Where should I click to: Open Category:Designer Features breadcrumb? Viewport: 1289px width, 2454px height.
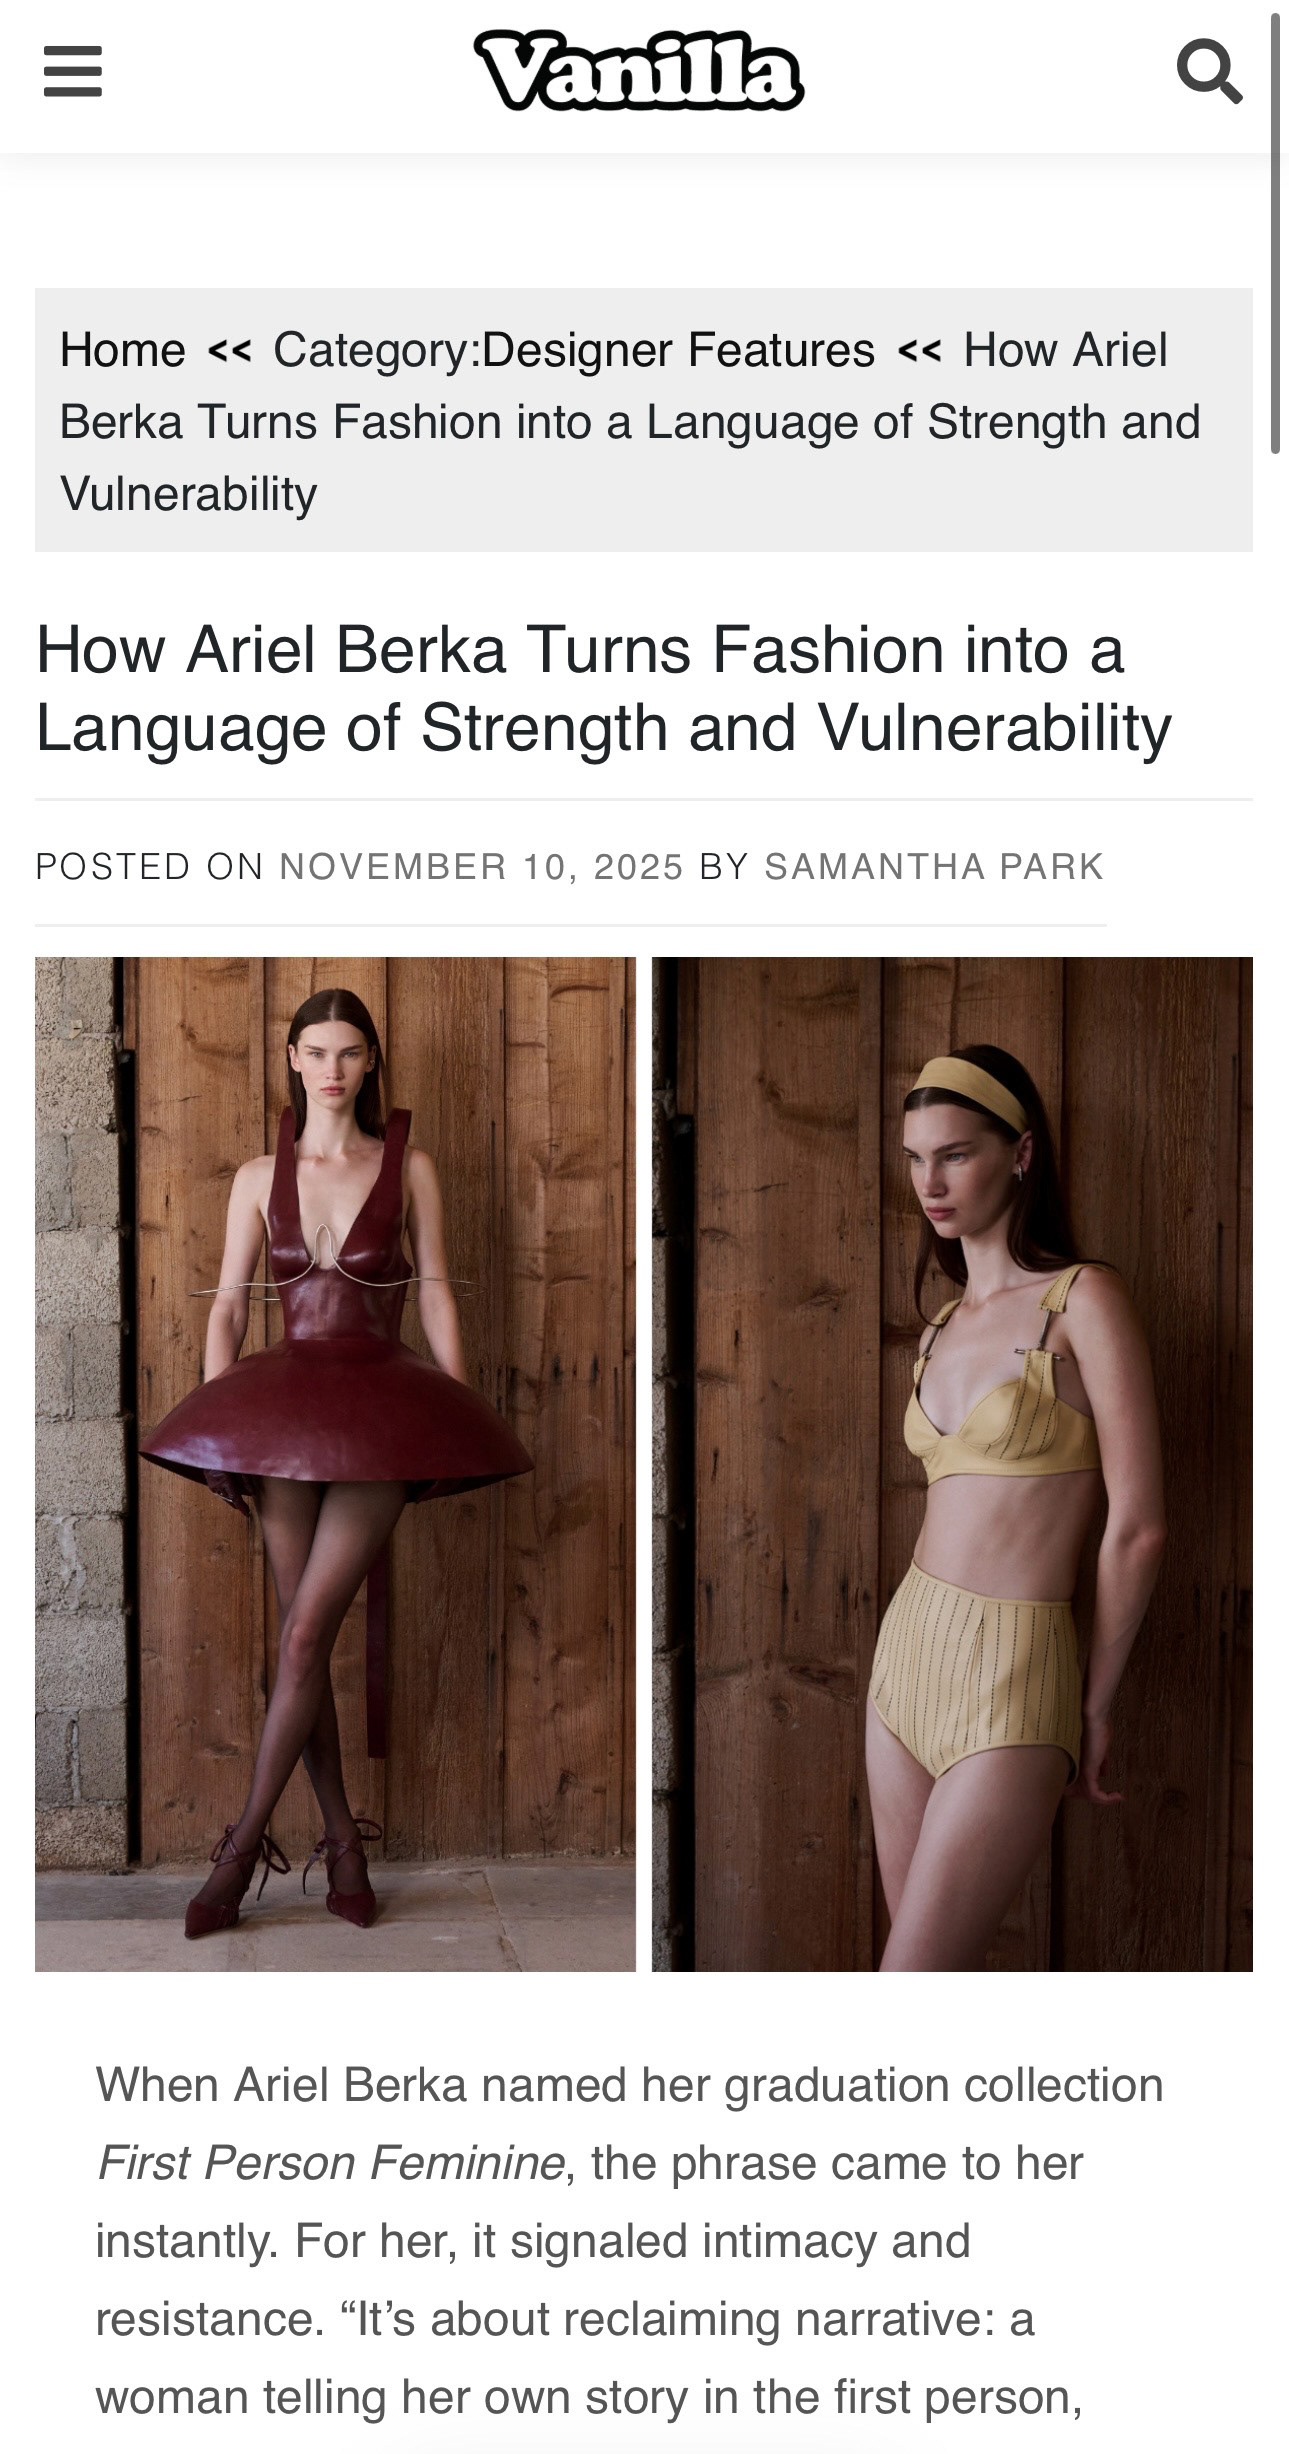point(574,350)
